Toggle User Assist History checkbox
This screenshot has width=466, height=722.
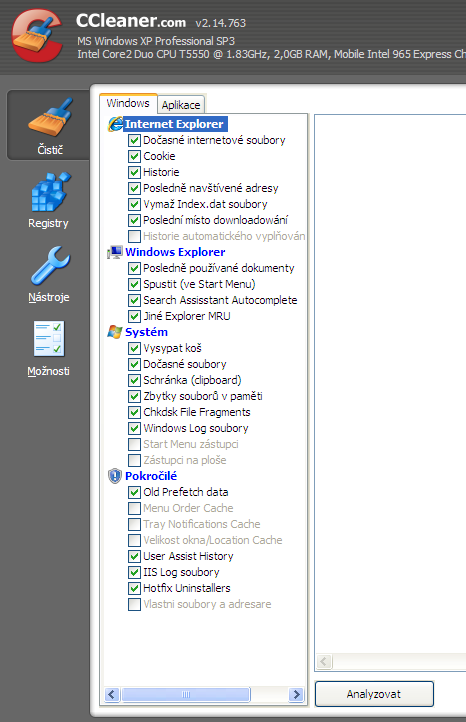tap(134, 556)
